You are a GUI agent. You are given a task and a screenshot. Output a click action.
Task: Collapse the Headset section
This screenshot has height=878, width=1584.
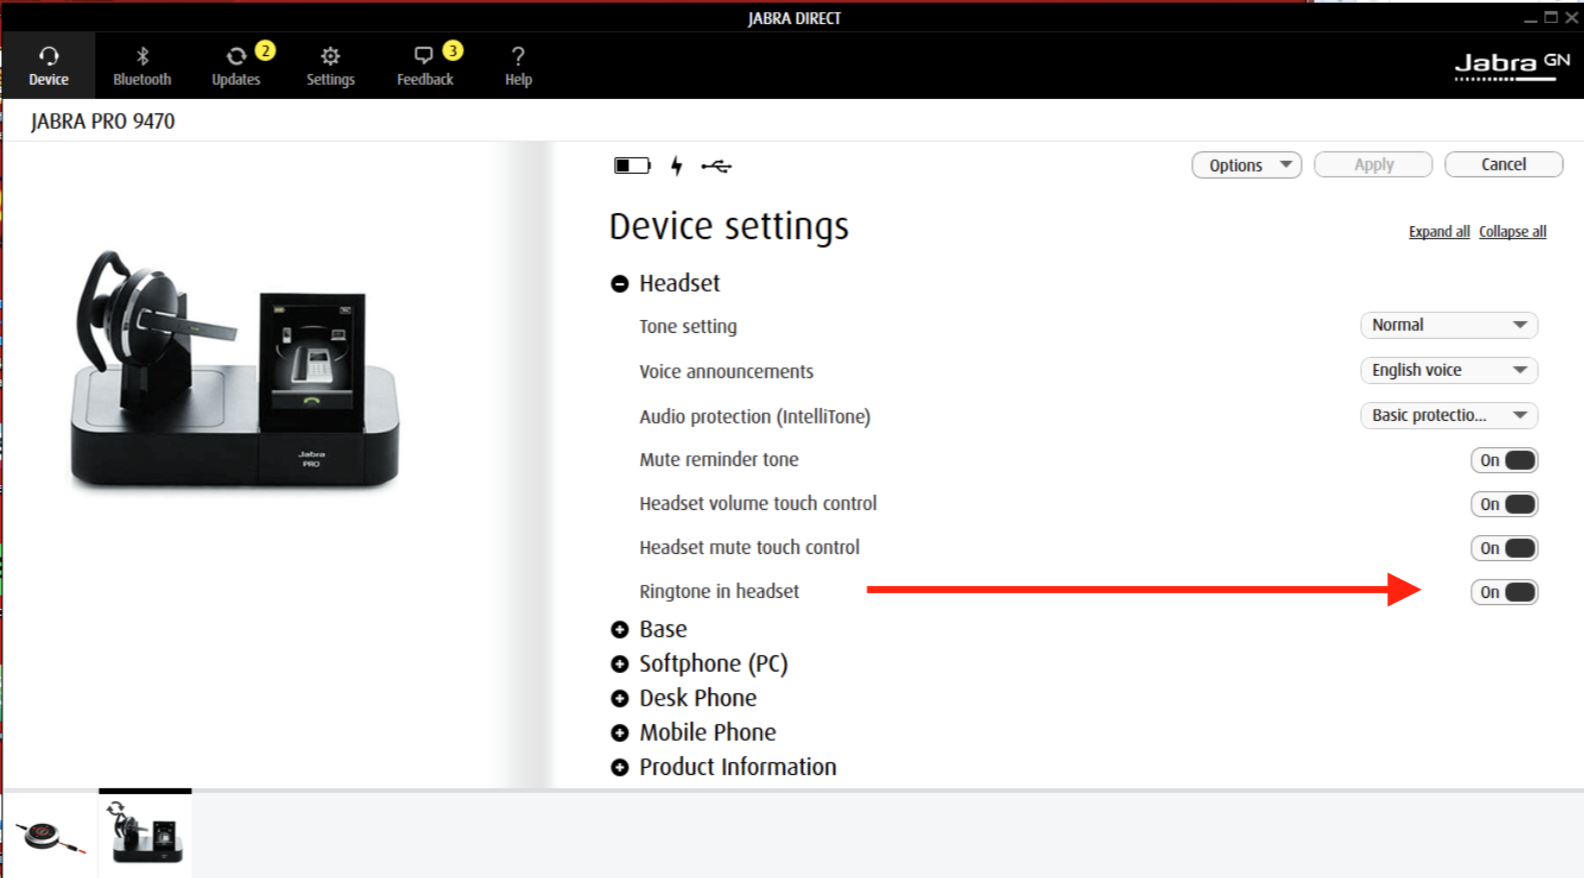[620, 284]
